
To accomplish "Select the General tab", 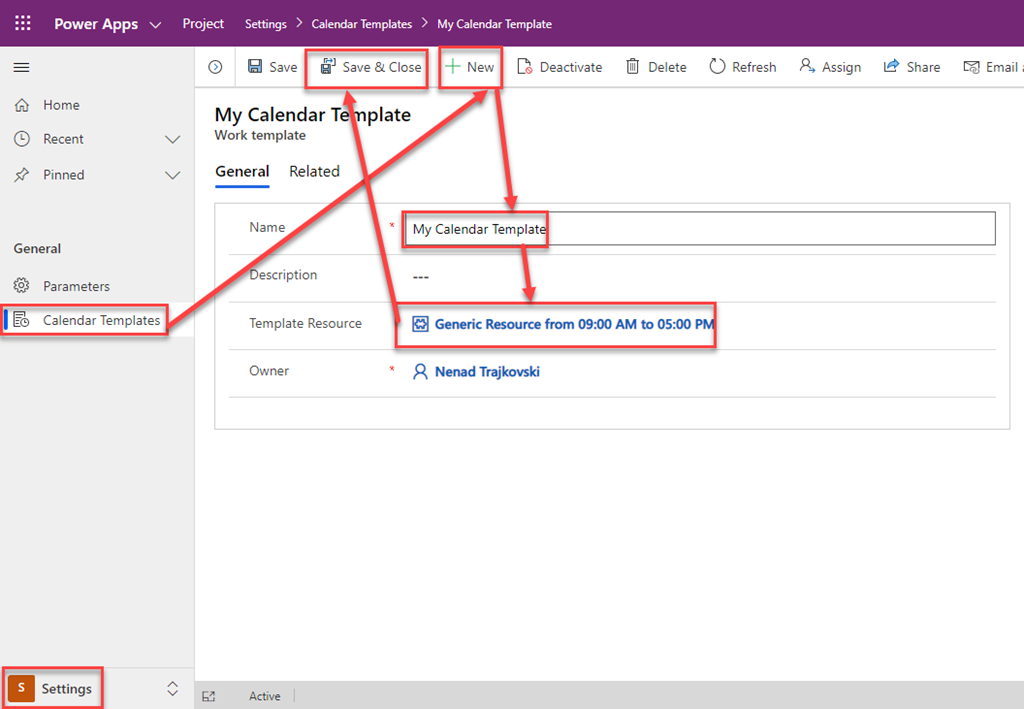I will tap(242, 172).
